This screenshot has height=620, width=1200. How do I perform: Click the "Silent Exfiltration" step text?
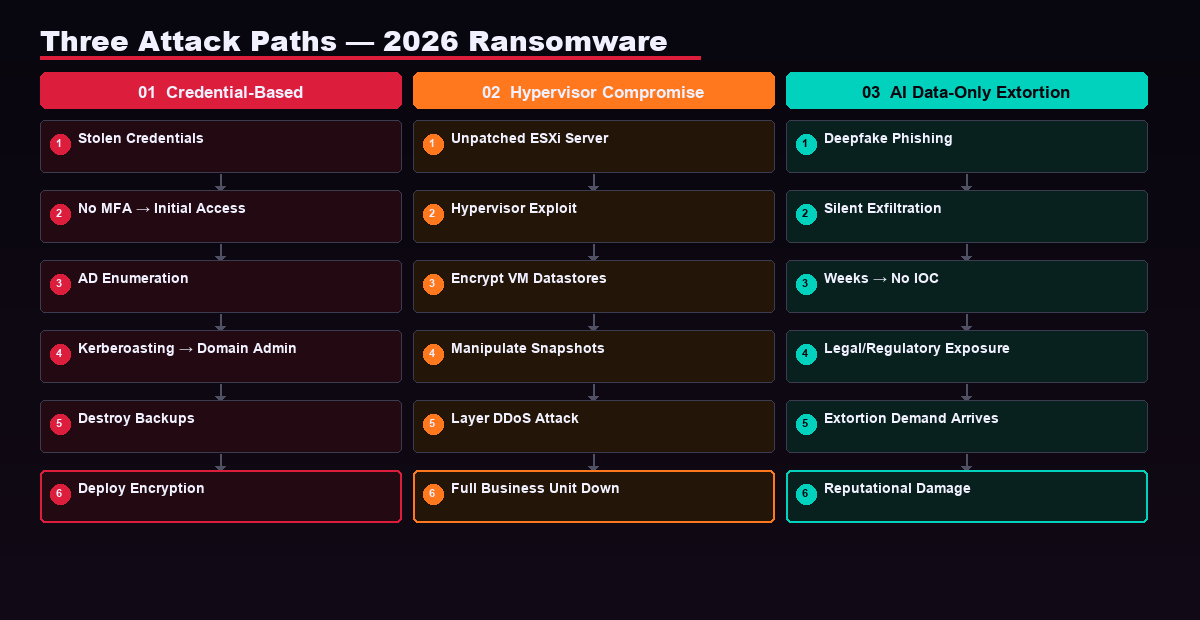(x=883, y=208)
